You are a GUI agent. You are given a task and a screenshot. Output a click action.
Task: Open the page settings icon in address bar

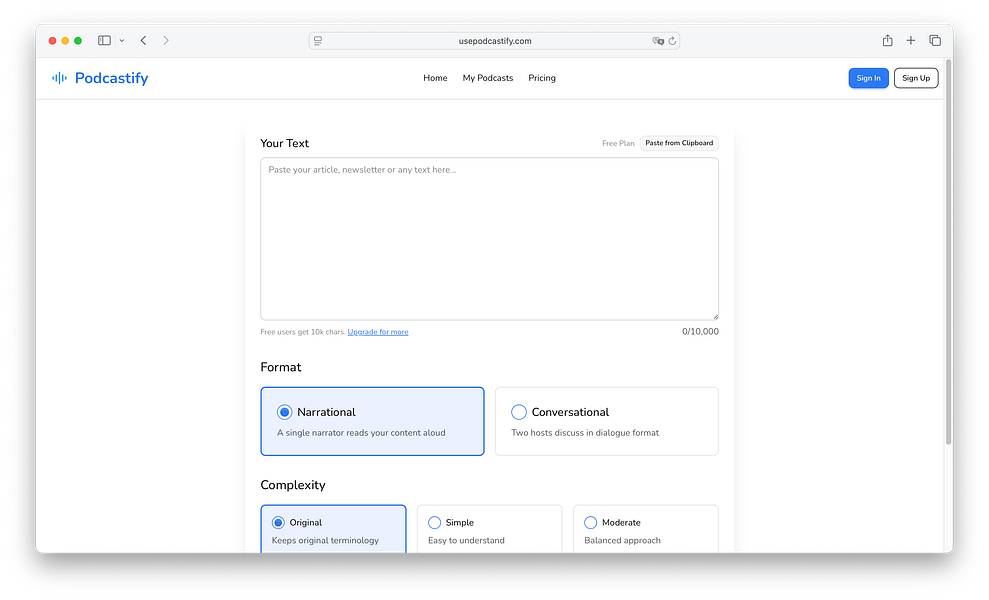(318, 41)
